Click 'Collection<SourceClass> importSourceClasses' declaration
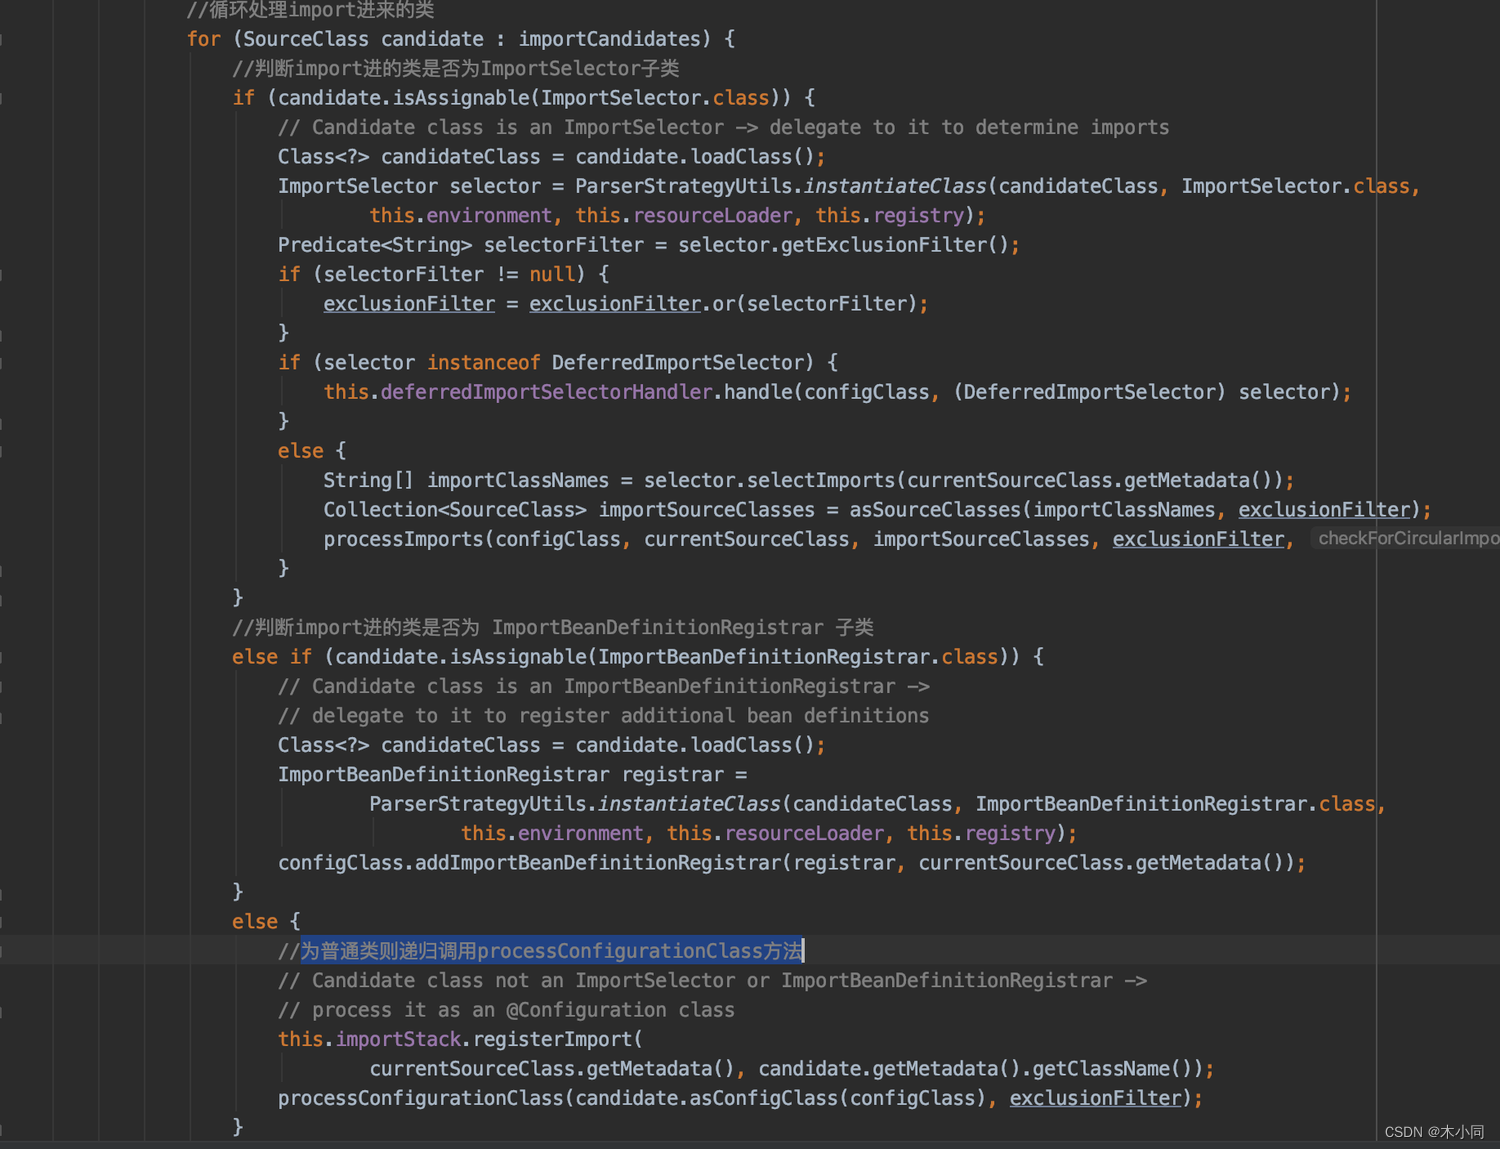The height and width of the screenshot is (1149, 1500). [569, 510]
